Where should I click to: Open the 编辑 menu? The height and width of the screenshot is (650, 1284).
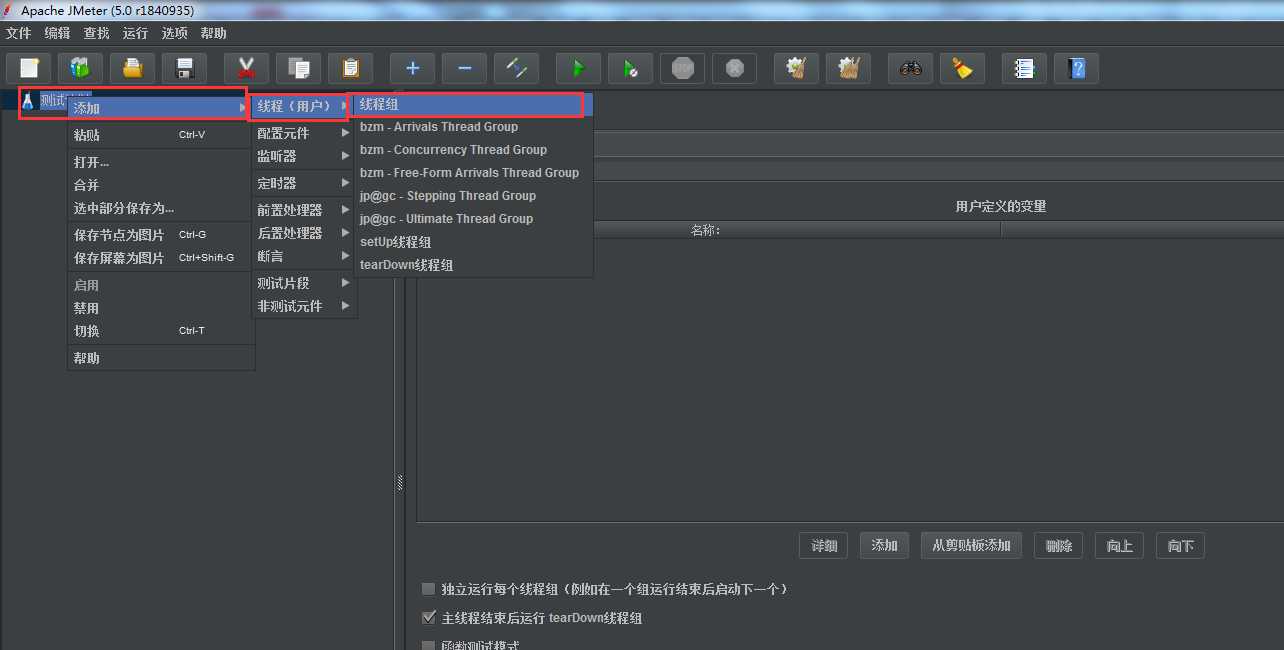tap(58, 33)
